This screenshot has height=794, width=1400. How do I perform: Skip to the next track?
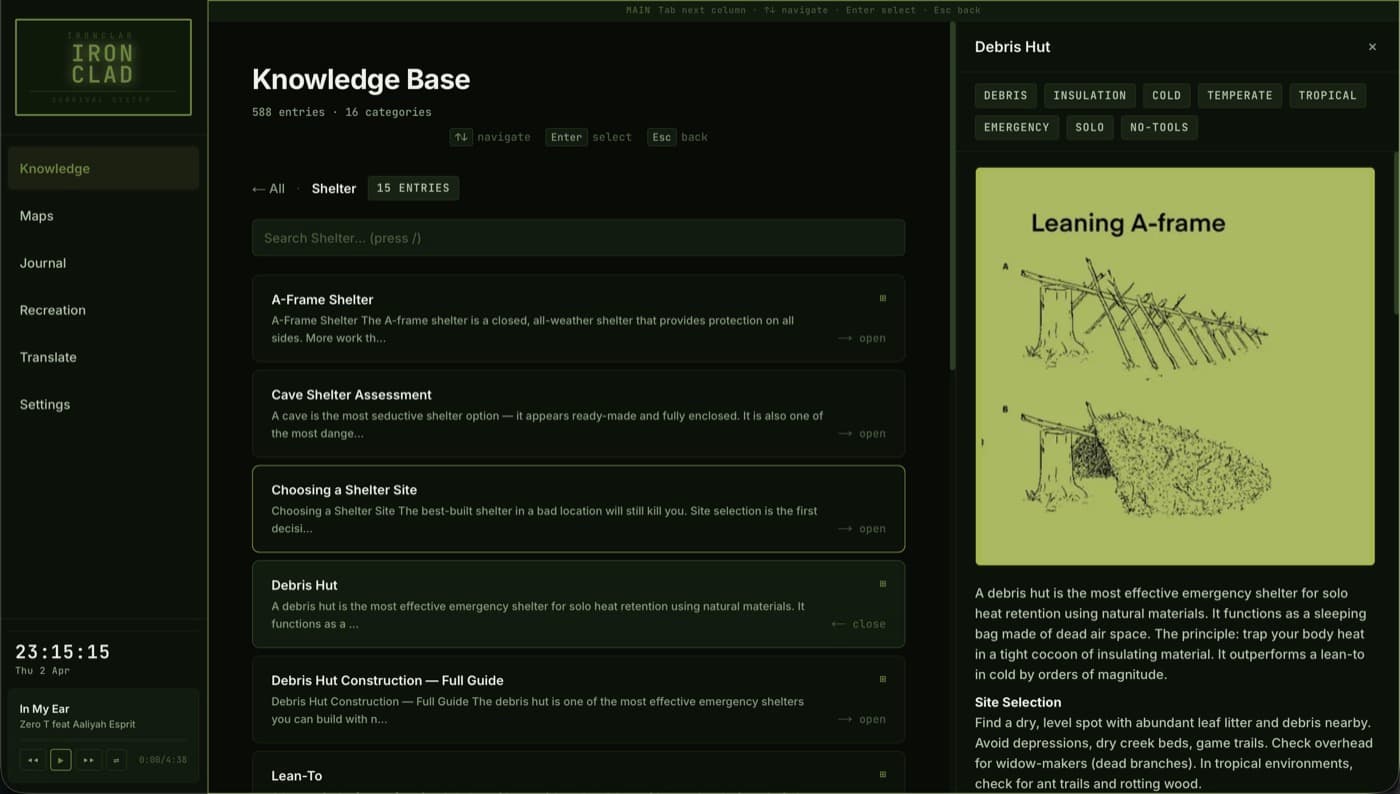coord(88,760)
